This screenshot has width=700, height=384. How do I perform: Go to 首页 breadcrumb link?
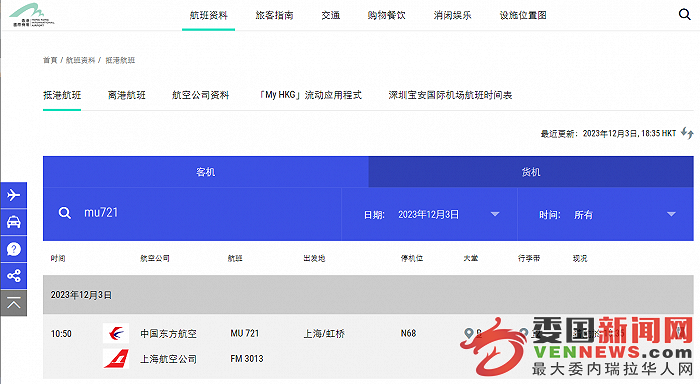pos(50,60)
